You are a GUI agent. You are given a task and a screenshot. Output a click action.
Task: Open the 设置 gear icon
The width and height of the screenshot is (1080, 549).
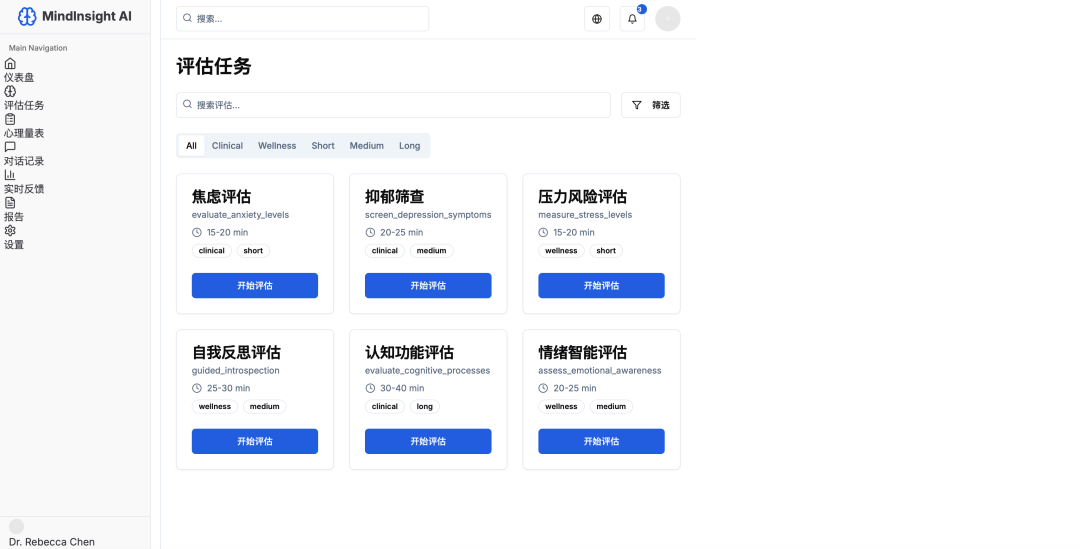[10, 230]
